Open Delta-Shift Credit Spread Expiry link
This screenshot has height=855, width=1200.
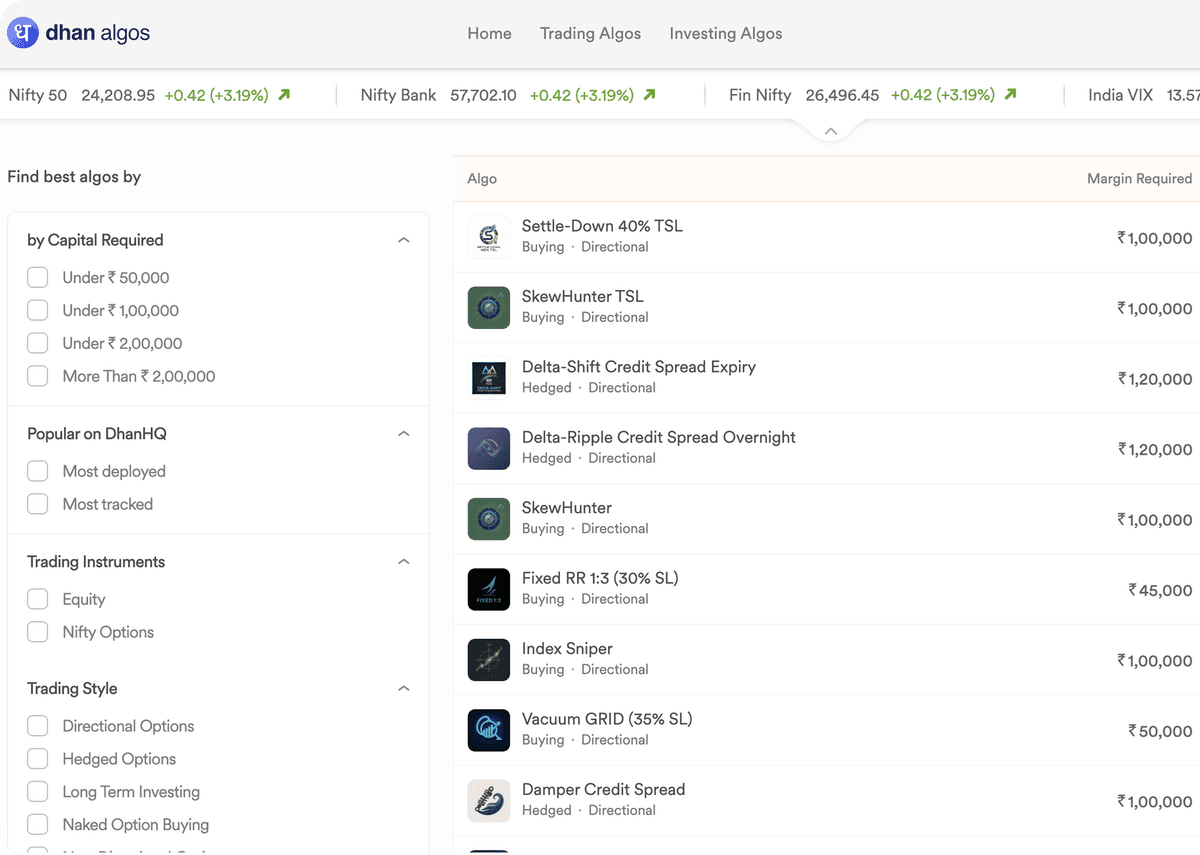point(639,367)
